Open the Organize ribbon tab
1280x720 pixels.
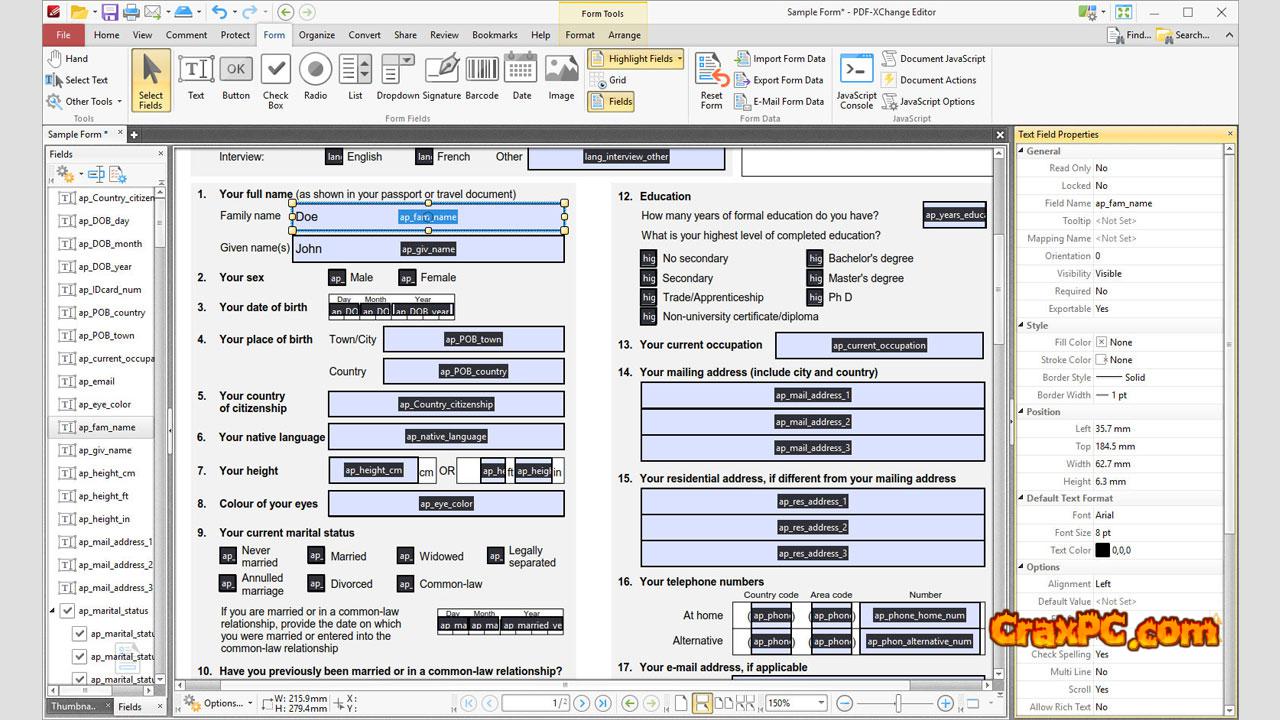317,35
